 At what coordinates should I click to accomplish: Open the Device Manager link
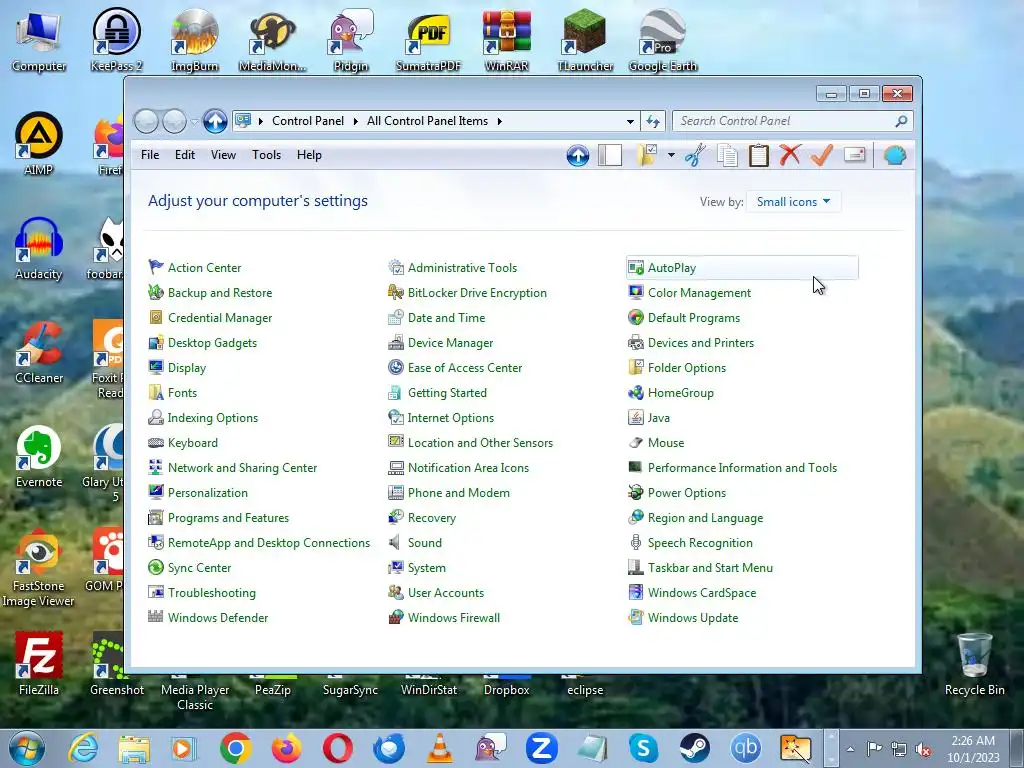pos(450,343)
